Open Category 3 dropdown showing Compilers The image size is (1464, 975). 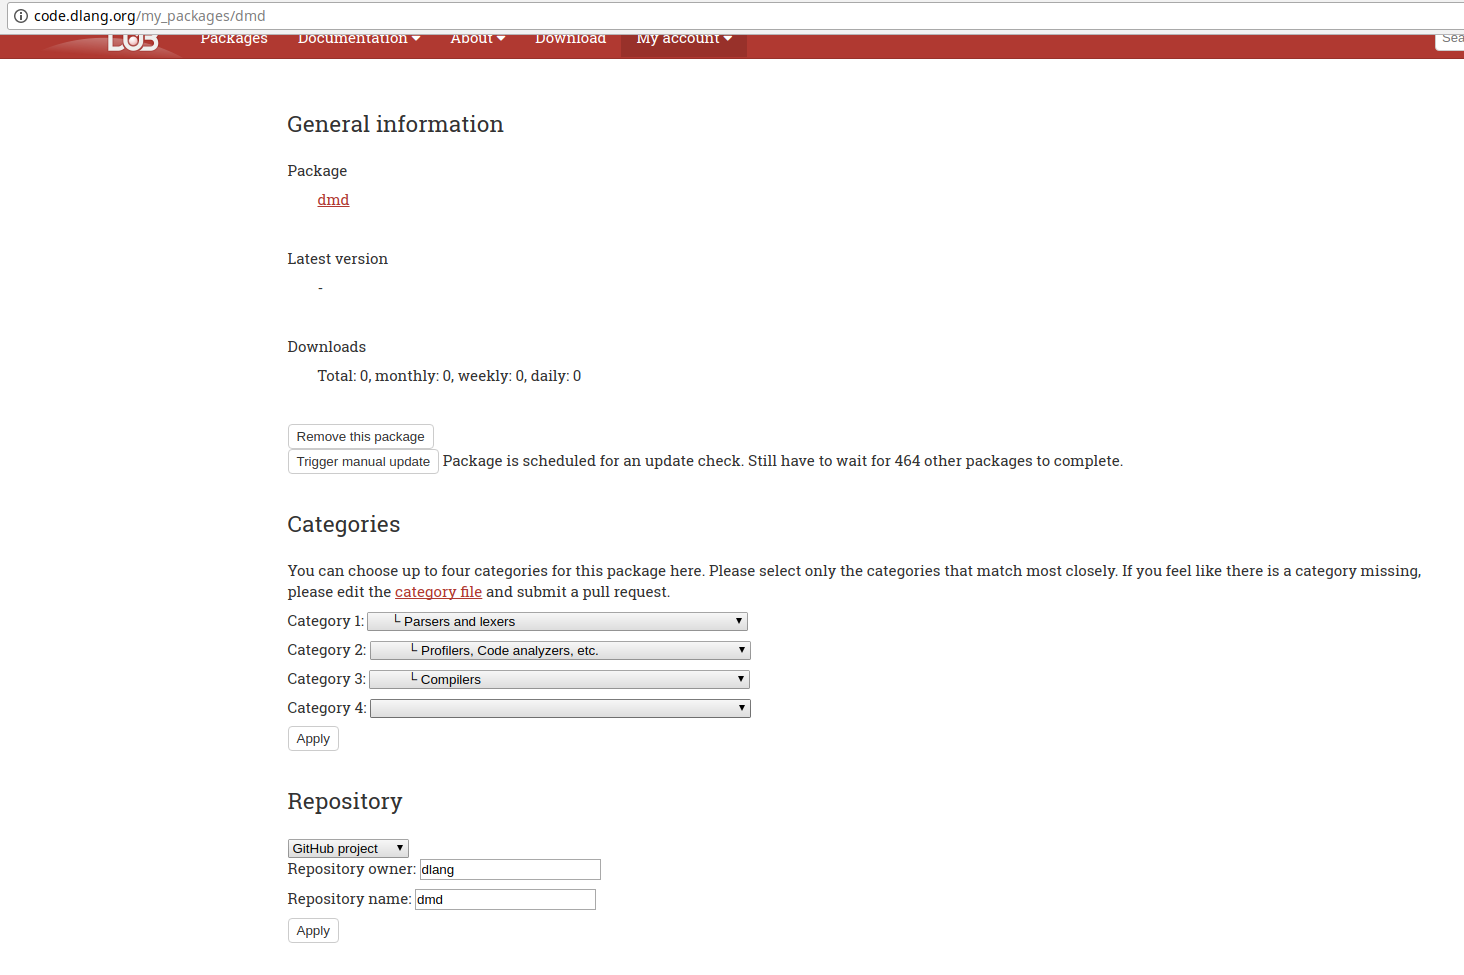point(559,679)
